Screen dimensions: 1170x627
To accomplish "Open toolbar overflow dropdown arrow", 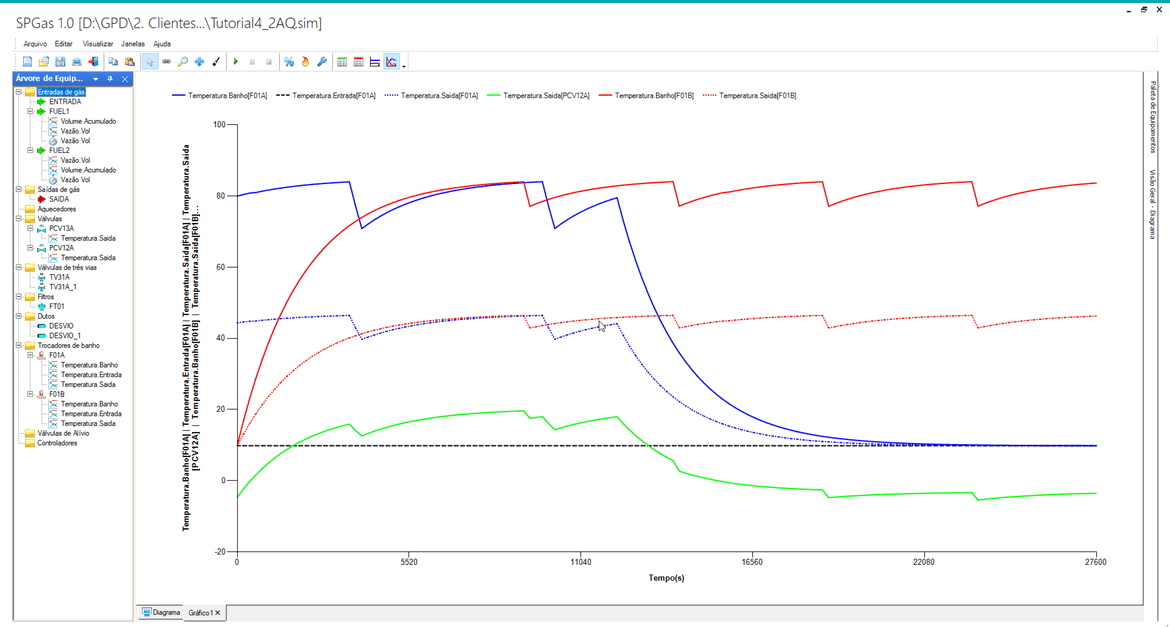I will point(404,66).
